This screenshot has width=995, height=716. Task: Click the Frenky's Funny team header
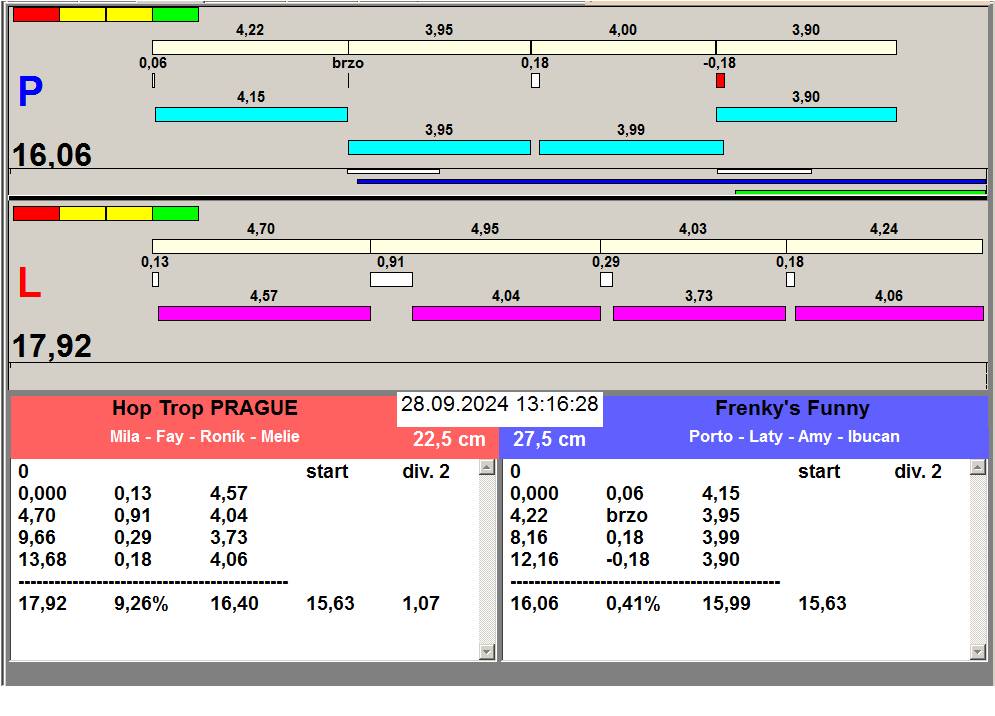tap(792, 408)
